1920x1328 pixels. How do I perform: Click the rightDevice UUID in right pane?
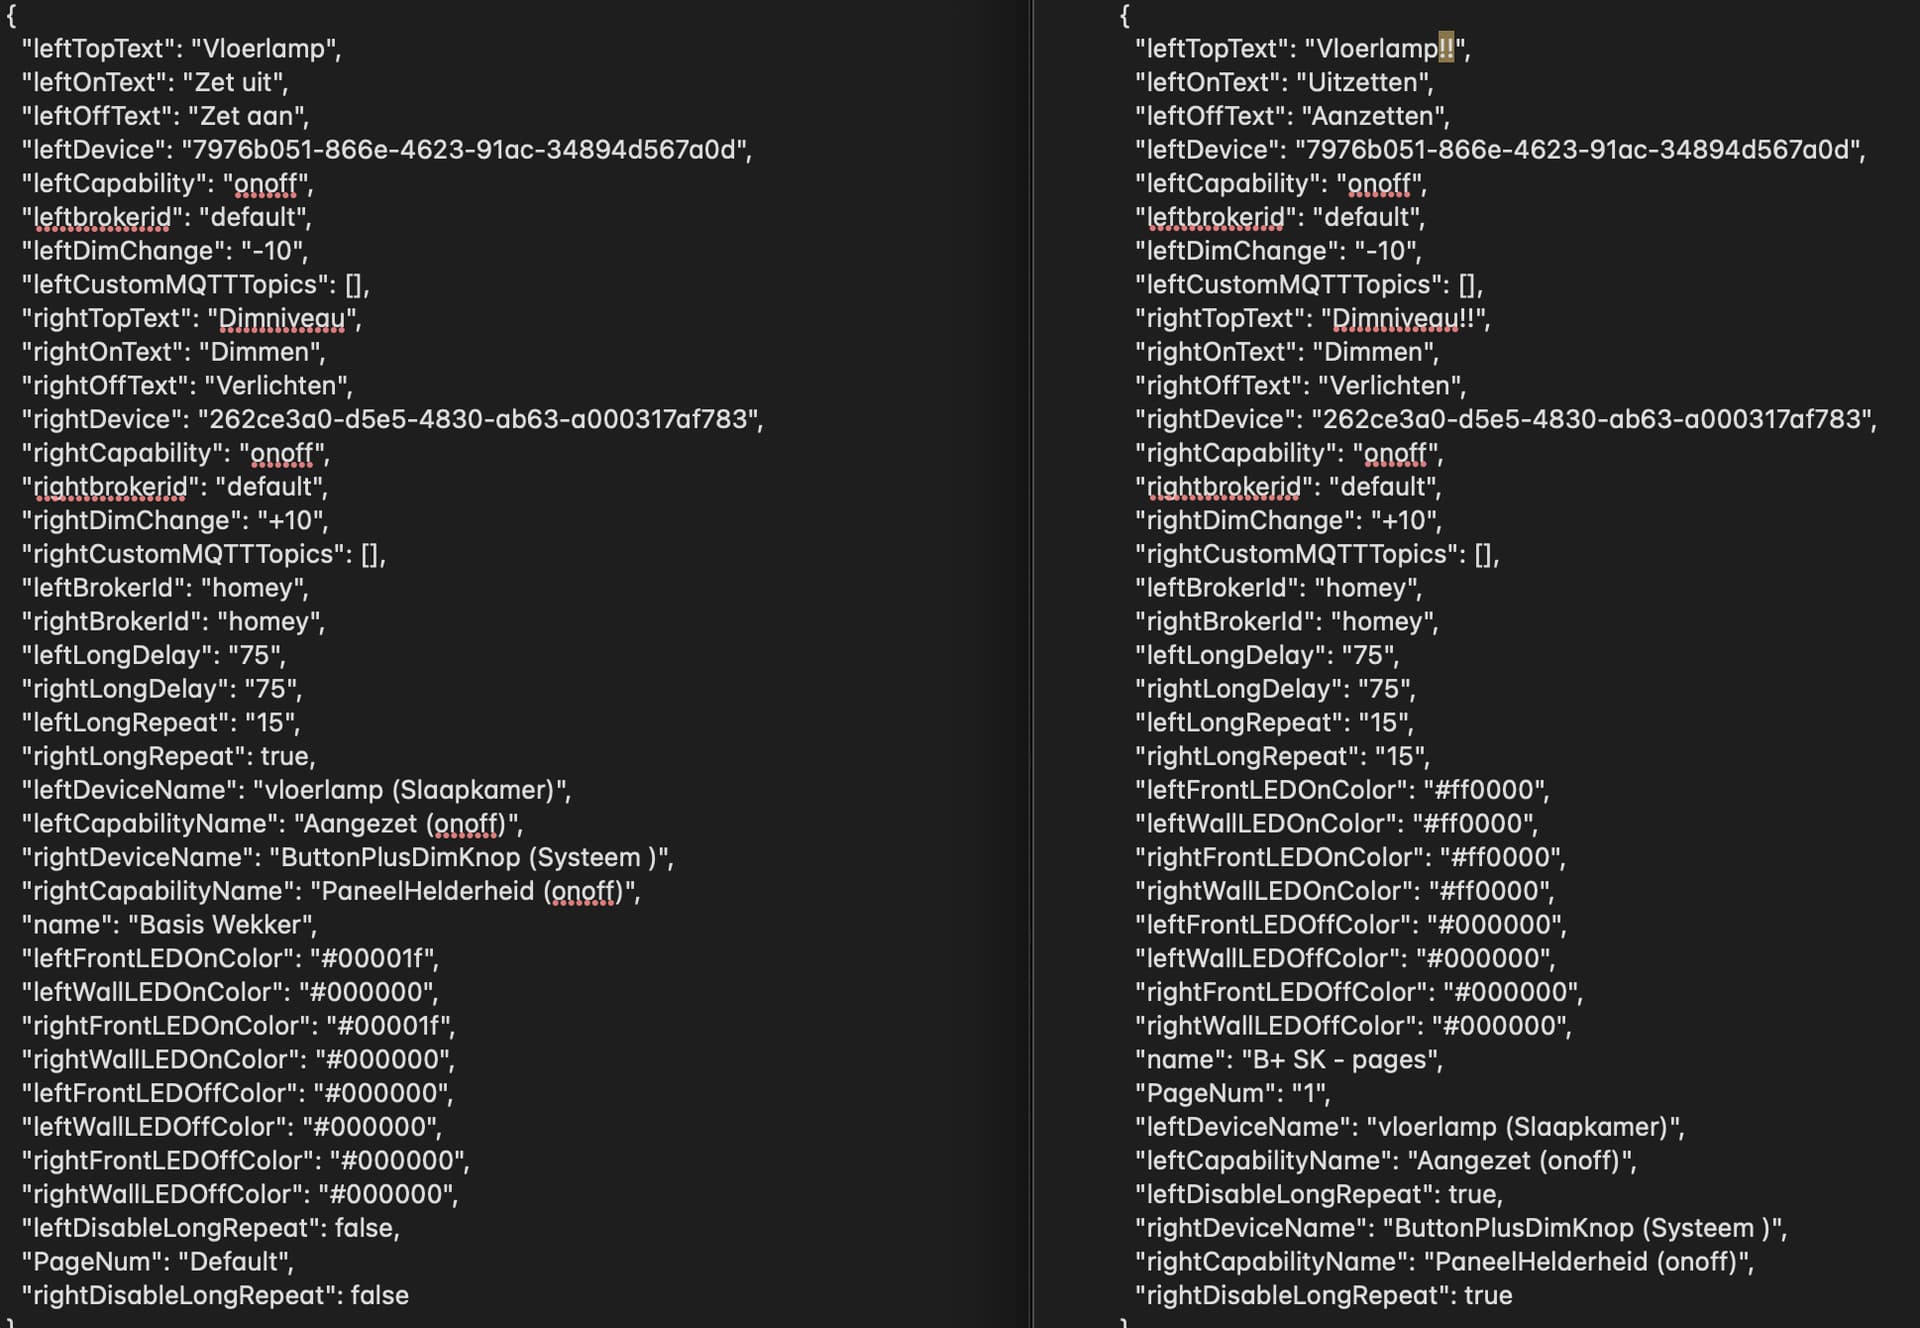tap(1591, 419)
